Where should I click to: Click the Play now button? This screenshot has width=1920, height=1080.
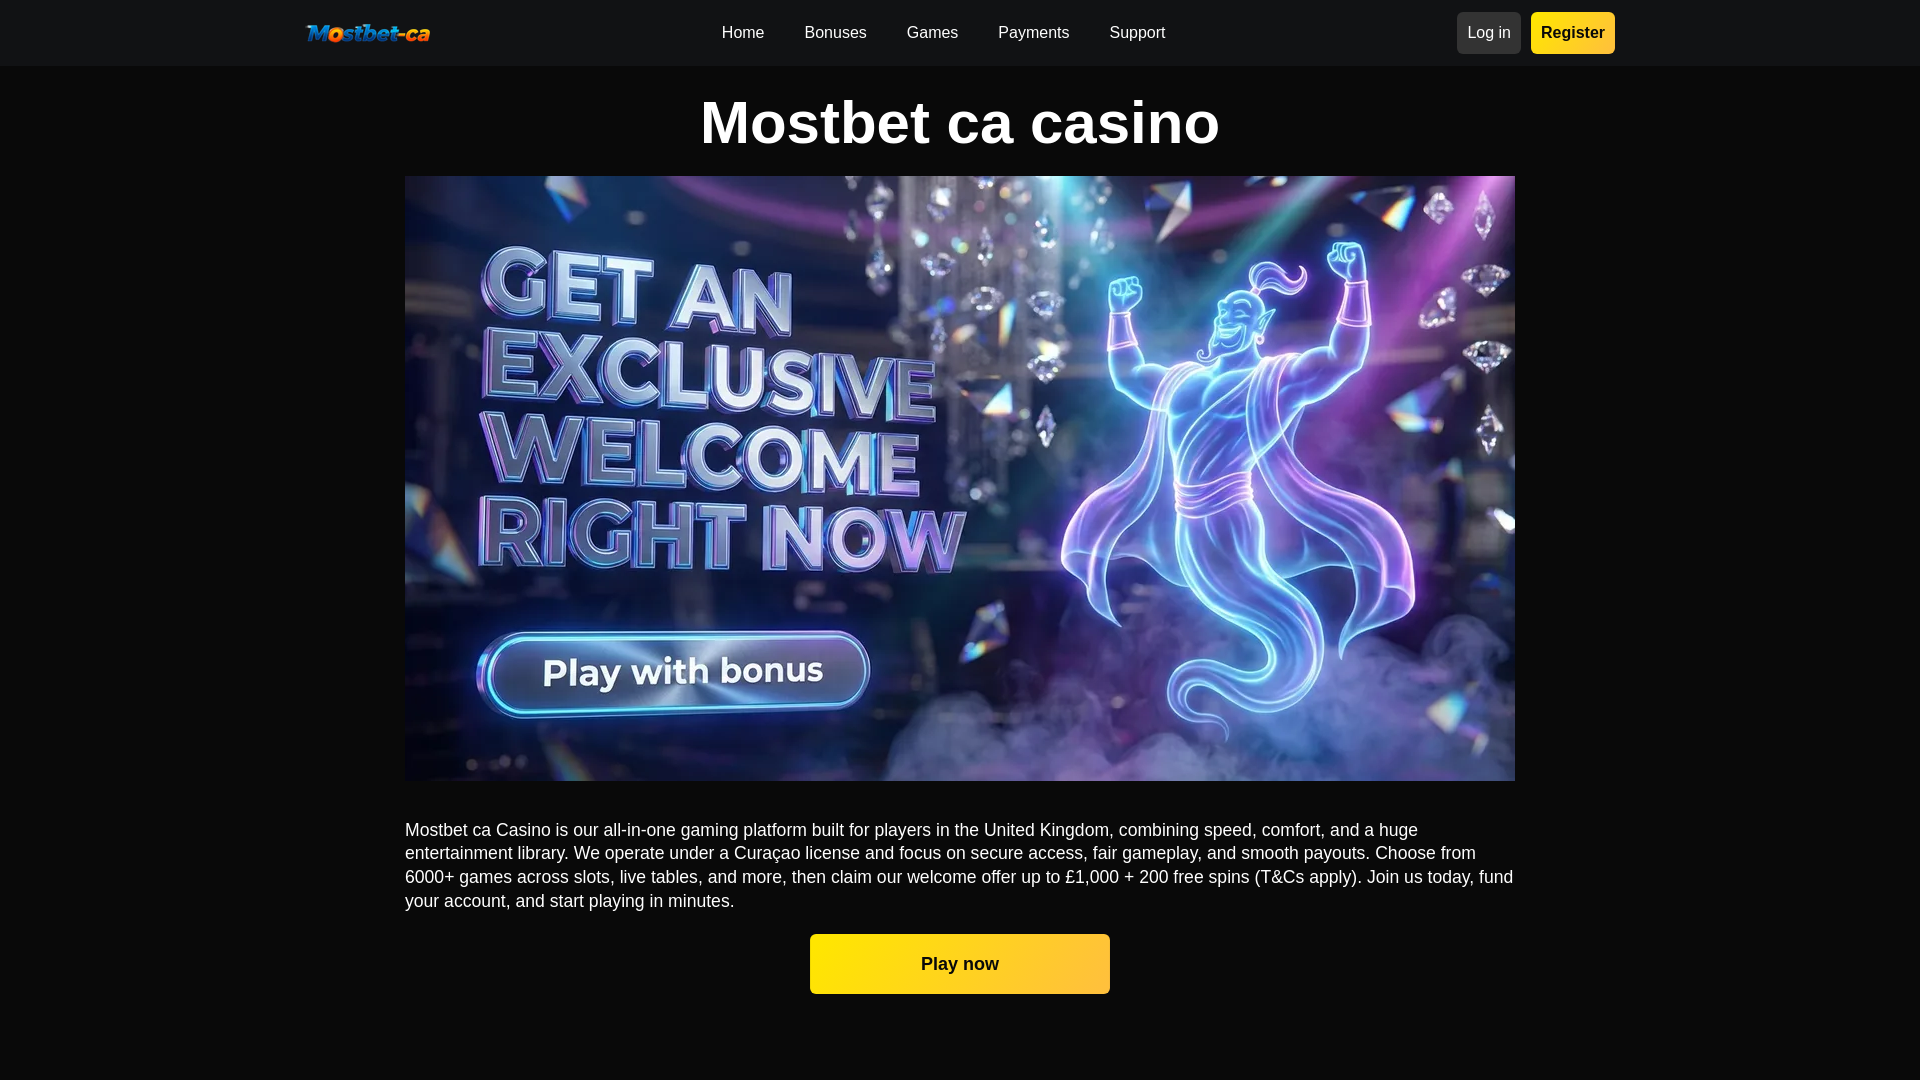[x=960, y=964]
